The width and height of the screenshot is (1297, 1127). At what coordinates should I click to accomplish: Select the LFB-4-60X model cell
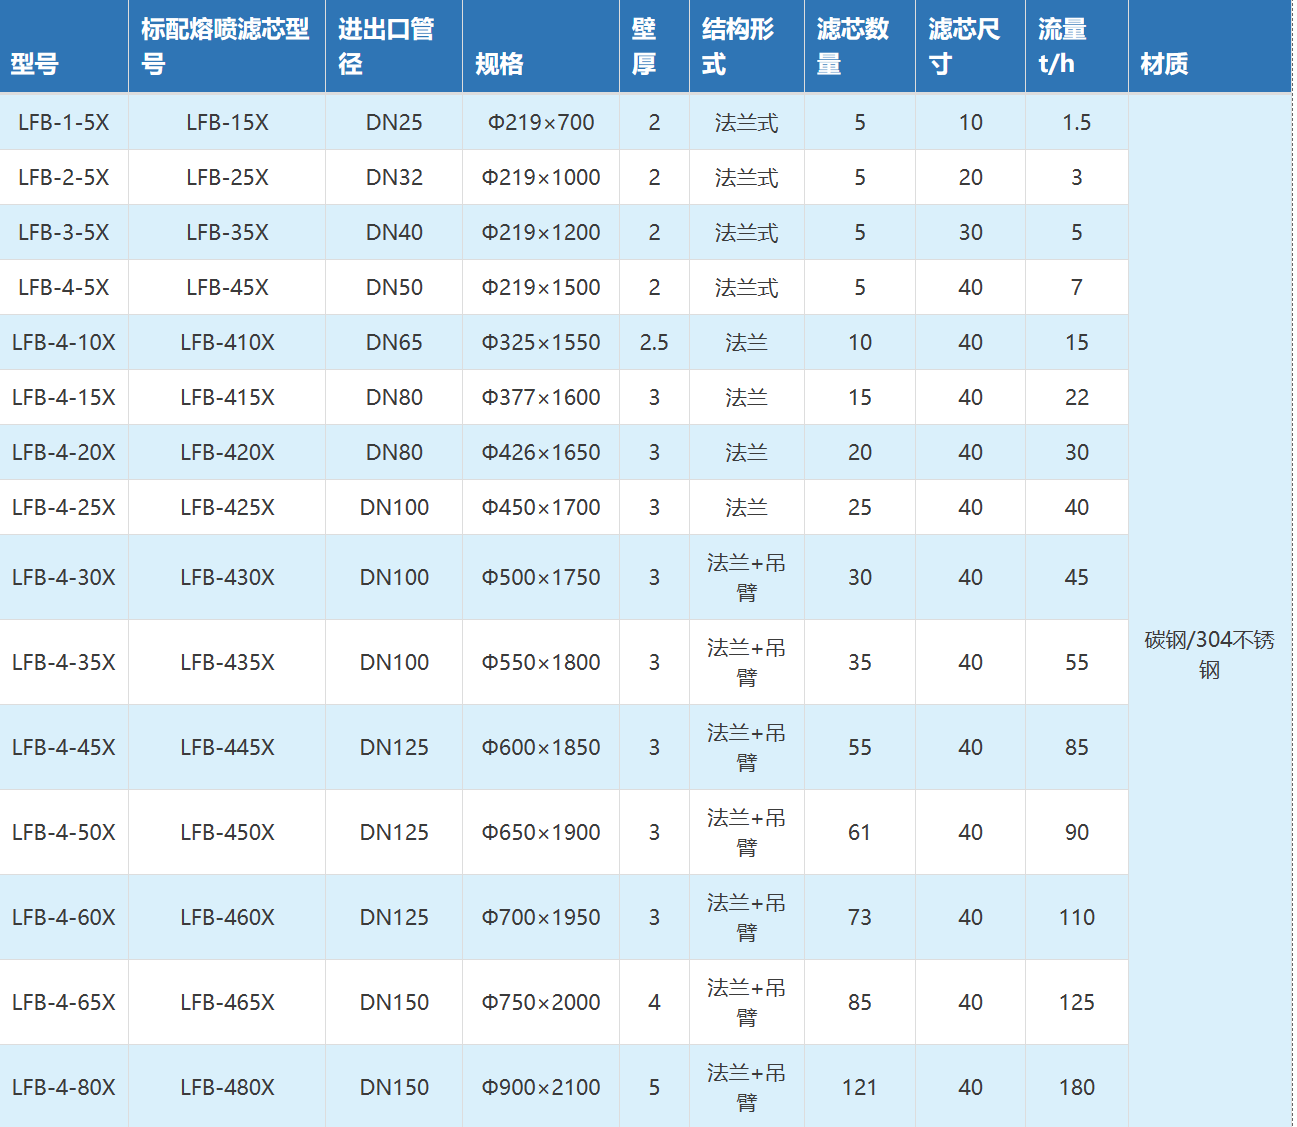click(x=64, y=917)
